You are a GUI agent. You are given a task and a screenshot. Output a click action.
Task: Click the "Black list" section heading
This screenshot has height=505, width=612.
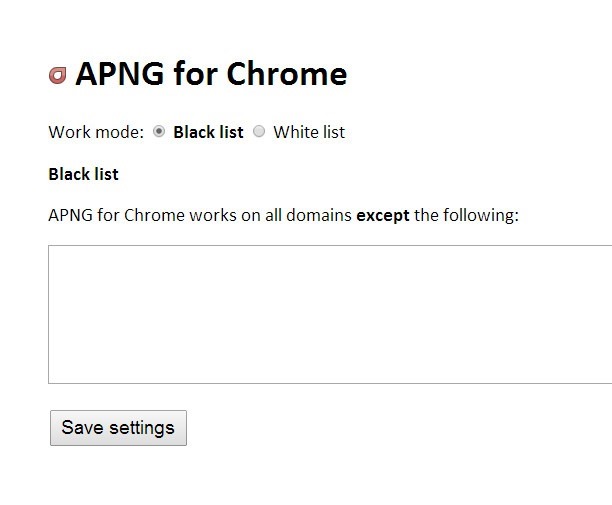83,174
